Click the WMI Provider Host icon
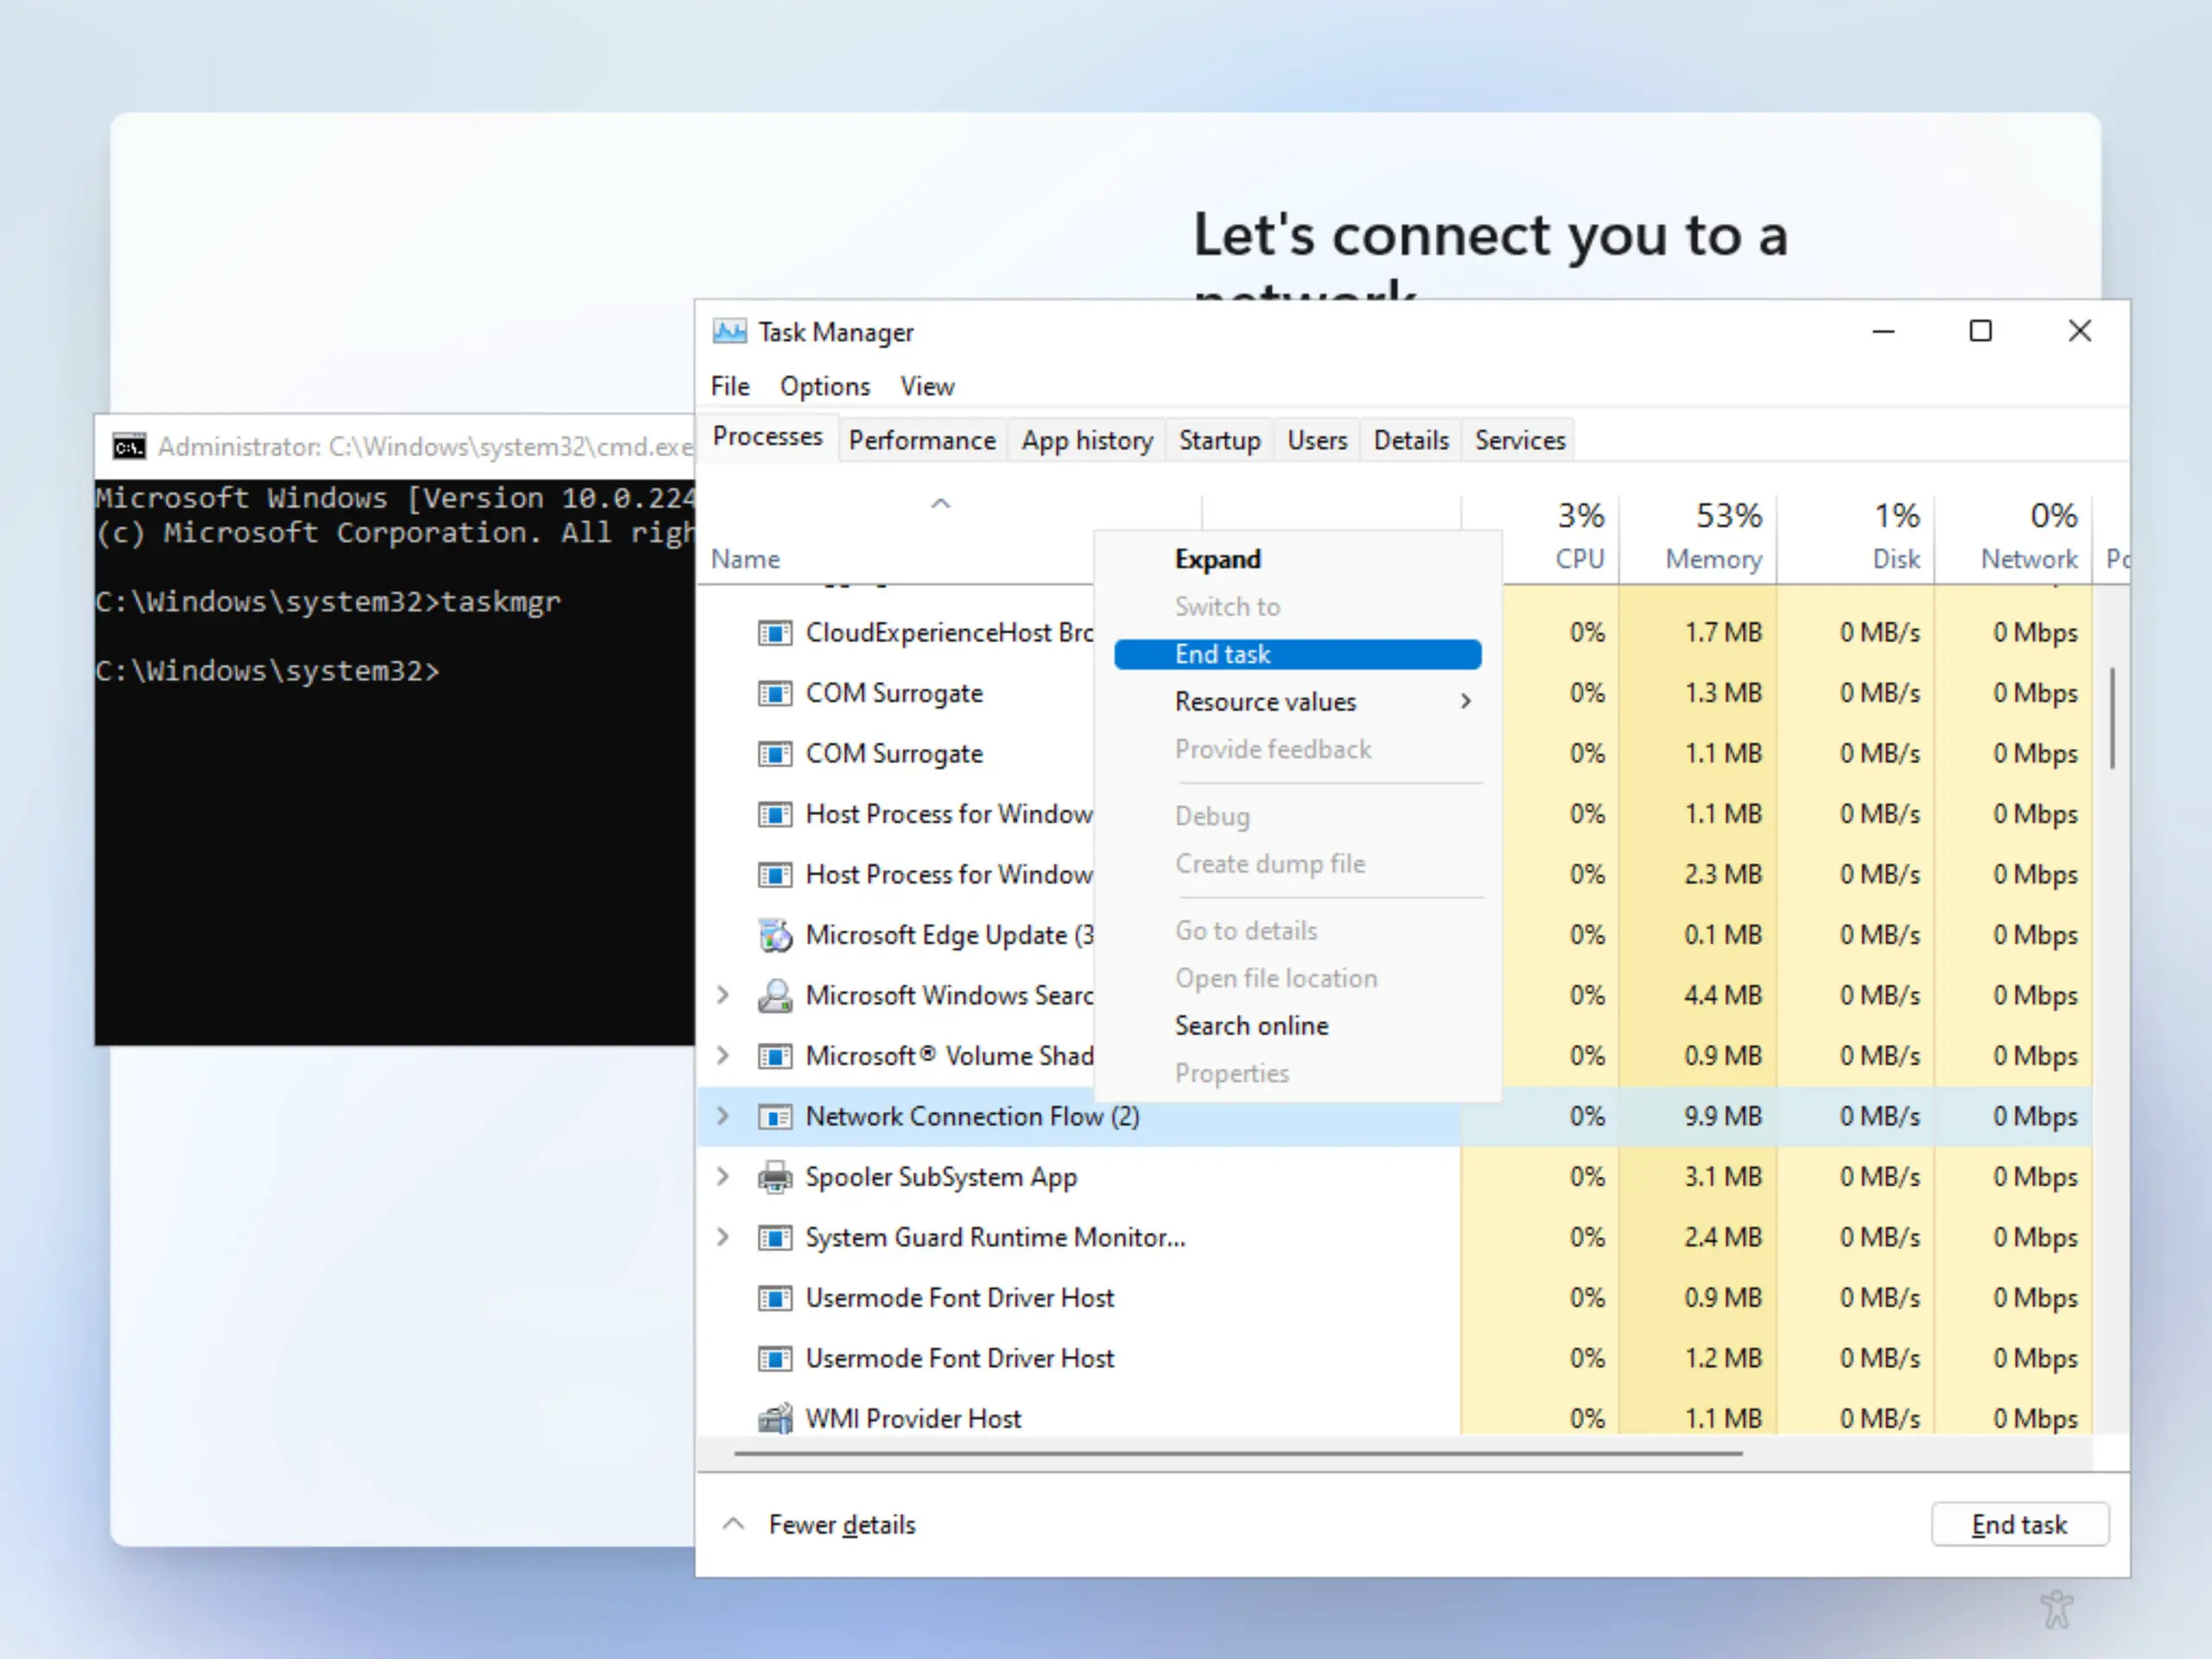 [x=775, y=1419]
